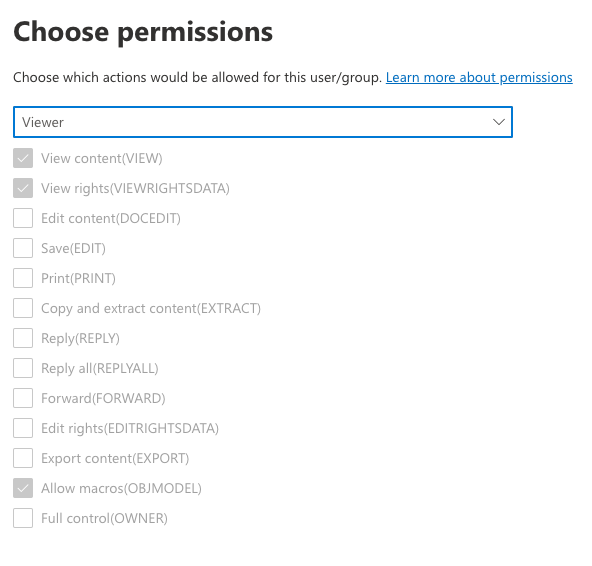Enable the Forward(FORWARD) permission checkbox
592x566 pixels.
pyautogui.click(x=23, y=398)
